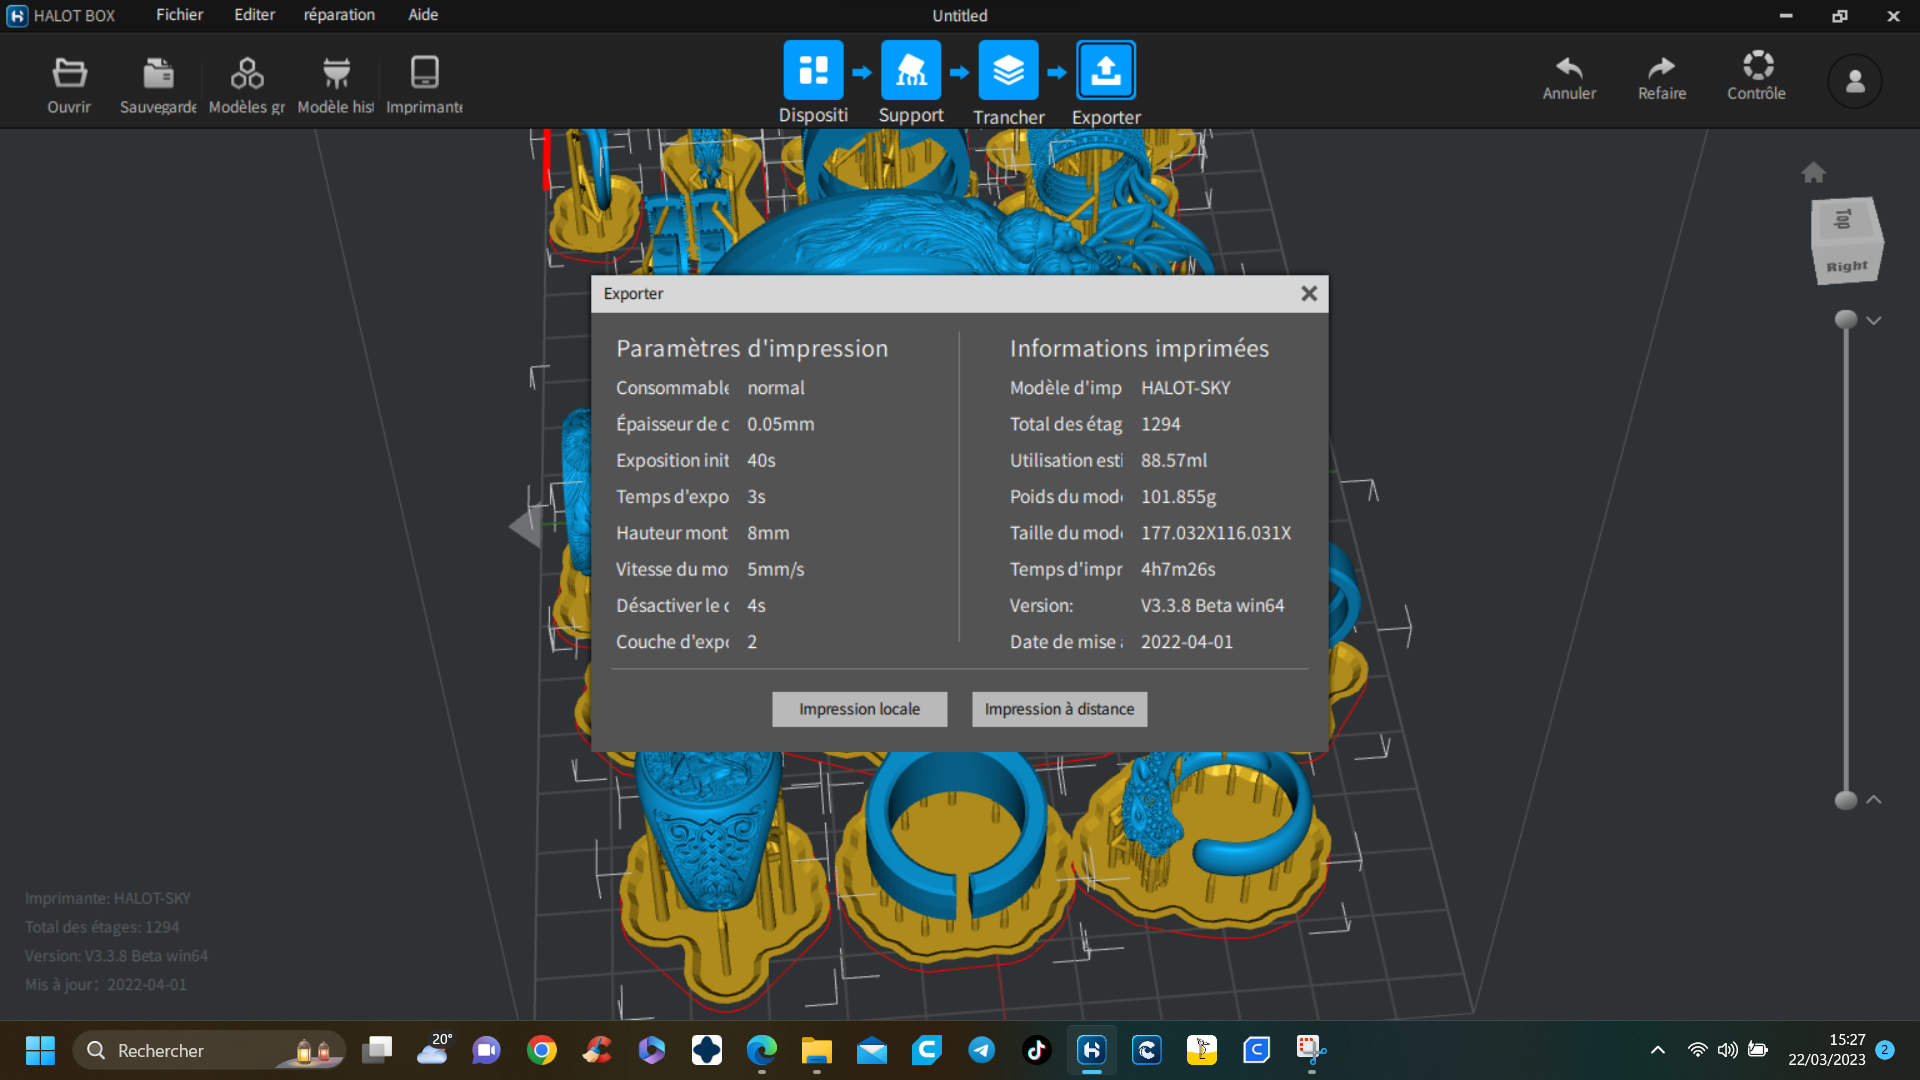Click the 5mm/s motor speed value
Viewport: 1920px width, 1080px height.
coord(775,569)
